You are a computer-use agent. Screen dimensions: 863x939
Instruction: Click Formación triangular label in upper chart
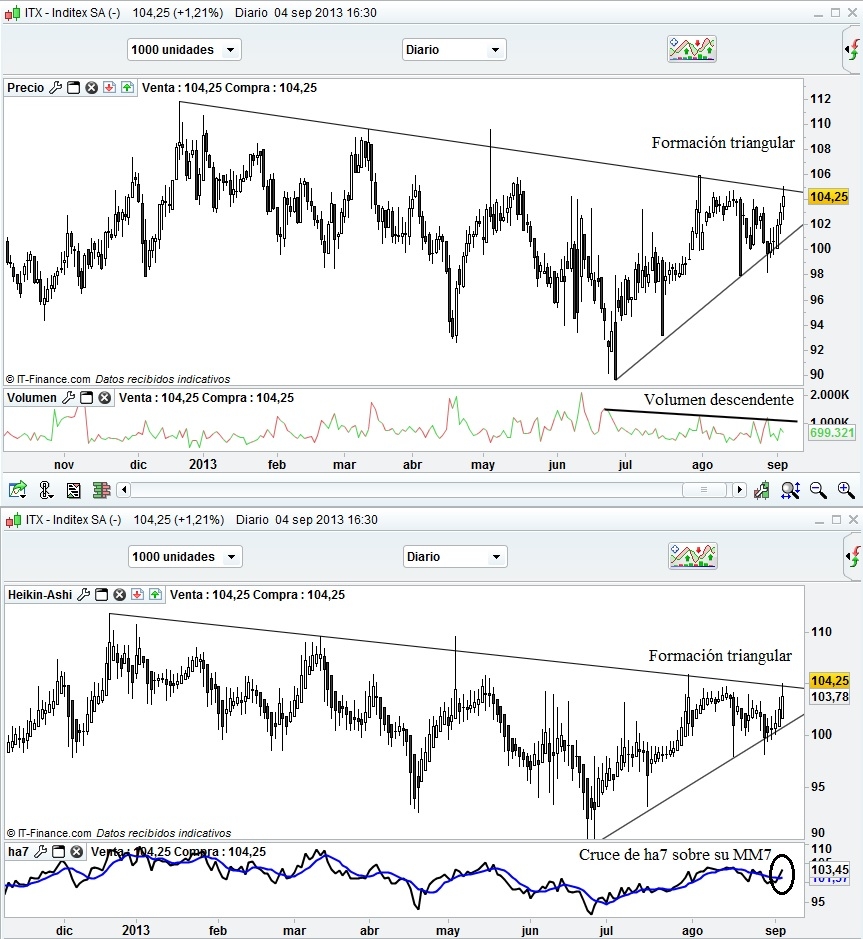(x=723, y=143)
